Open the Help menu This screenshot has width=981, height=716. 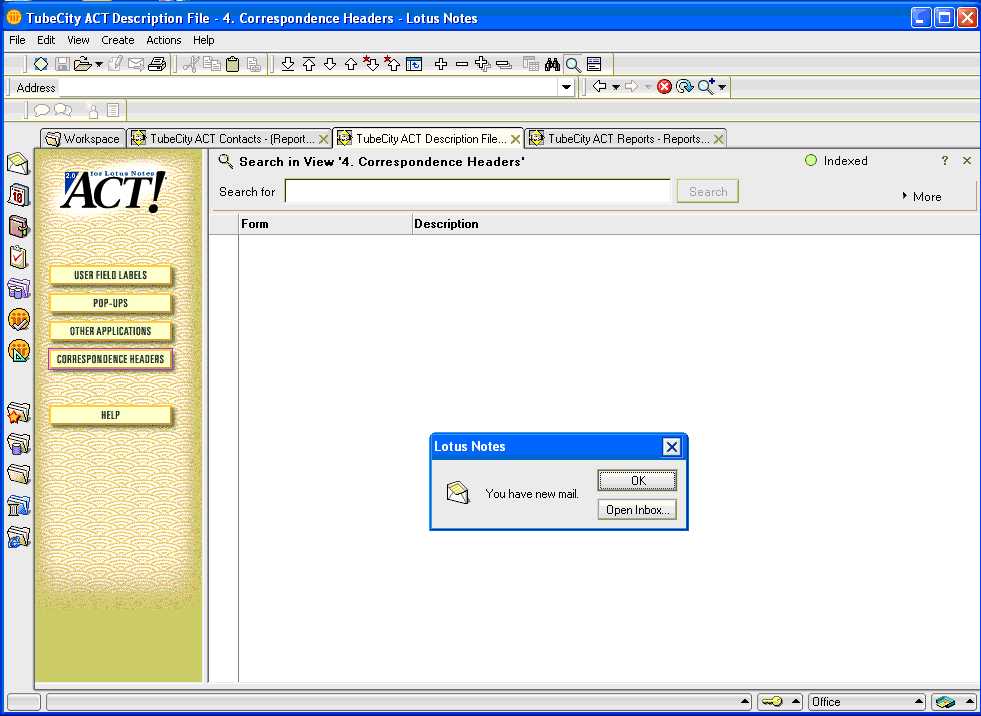pos(203,40)
